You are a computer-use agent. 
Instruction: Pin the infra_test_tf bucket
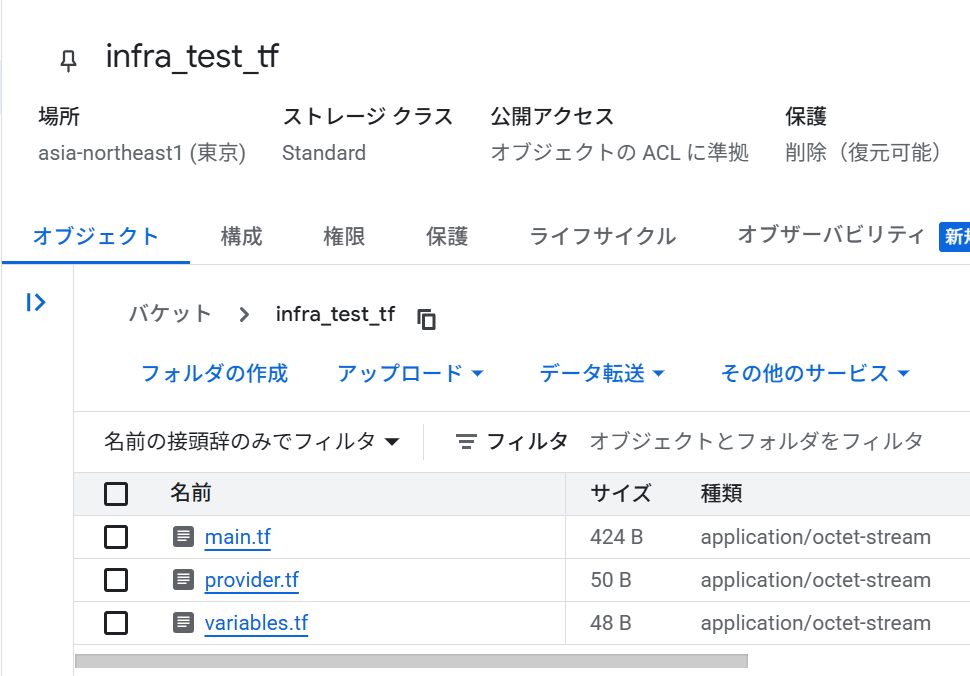coord(69,61)
